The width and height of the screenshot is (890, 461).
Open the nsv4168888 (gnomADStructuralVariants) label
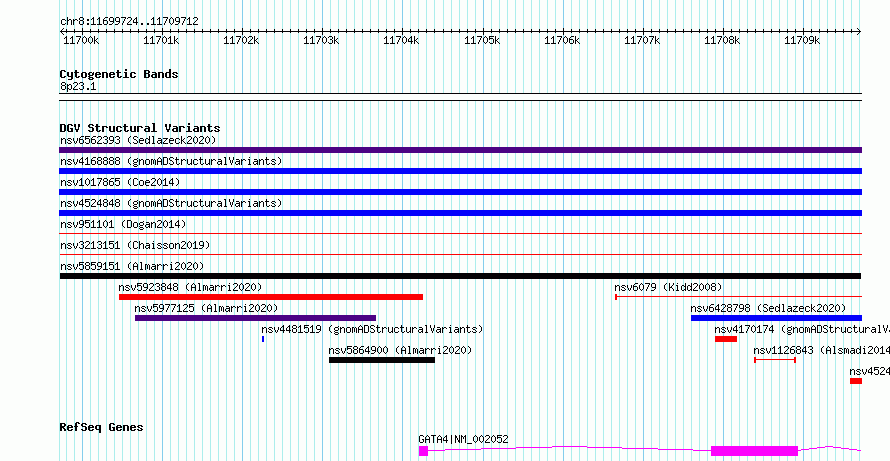[x=171, y=161]
